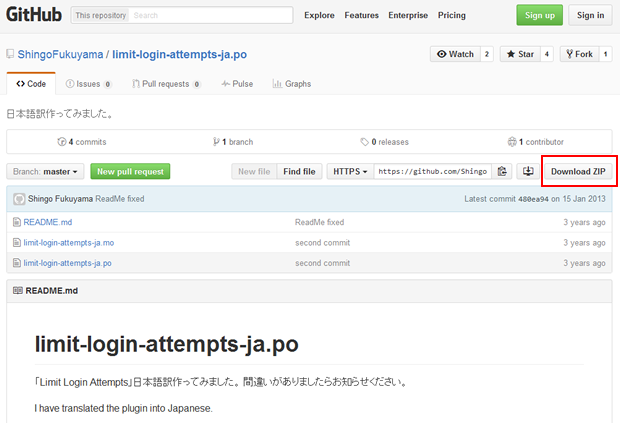Open the Pull requests tab
The height and width of the screenshot is (423, 620).
point(166,84)
